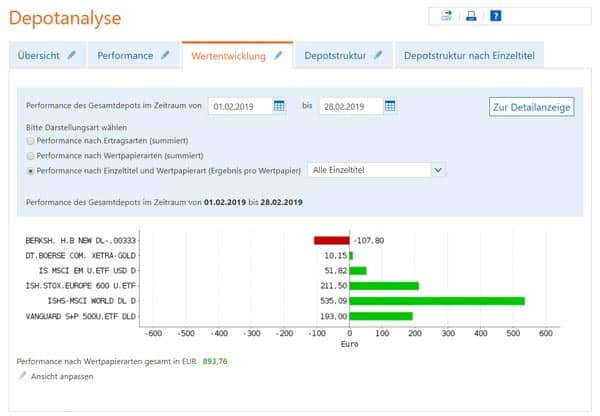Click the green ISH.STOX.EUROPE 600 bar

(x=384, y=286)
